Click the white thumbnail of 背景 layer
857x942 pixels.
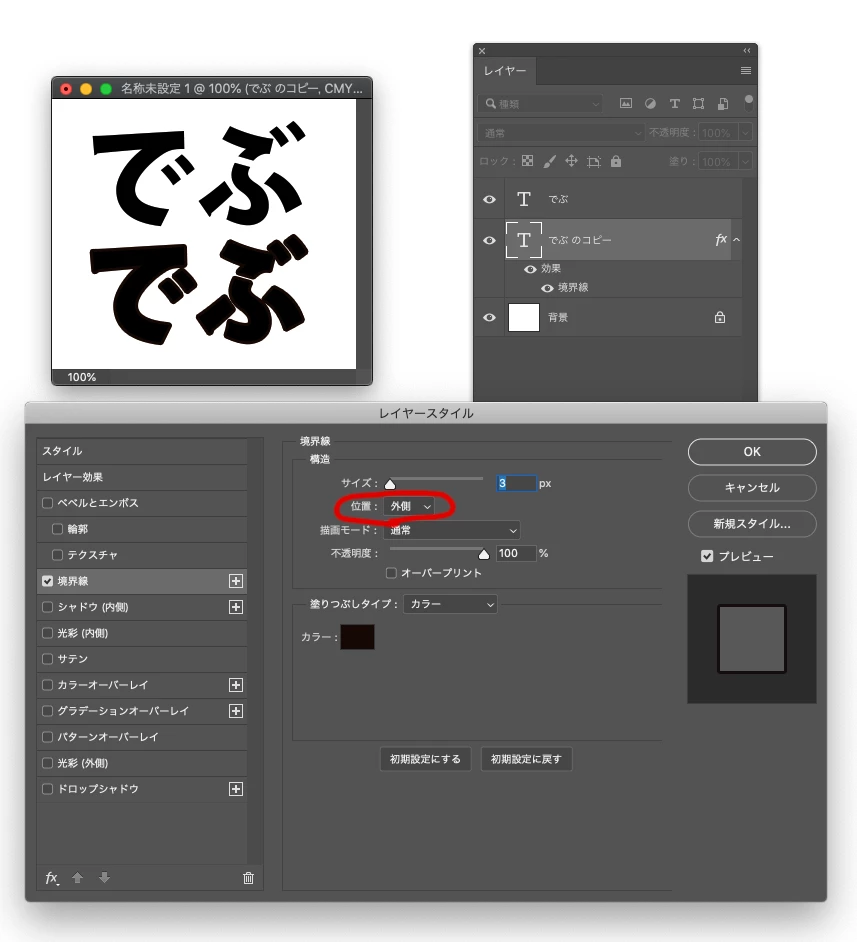coord(524,317)
